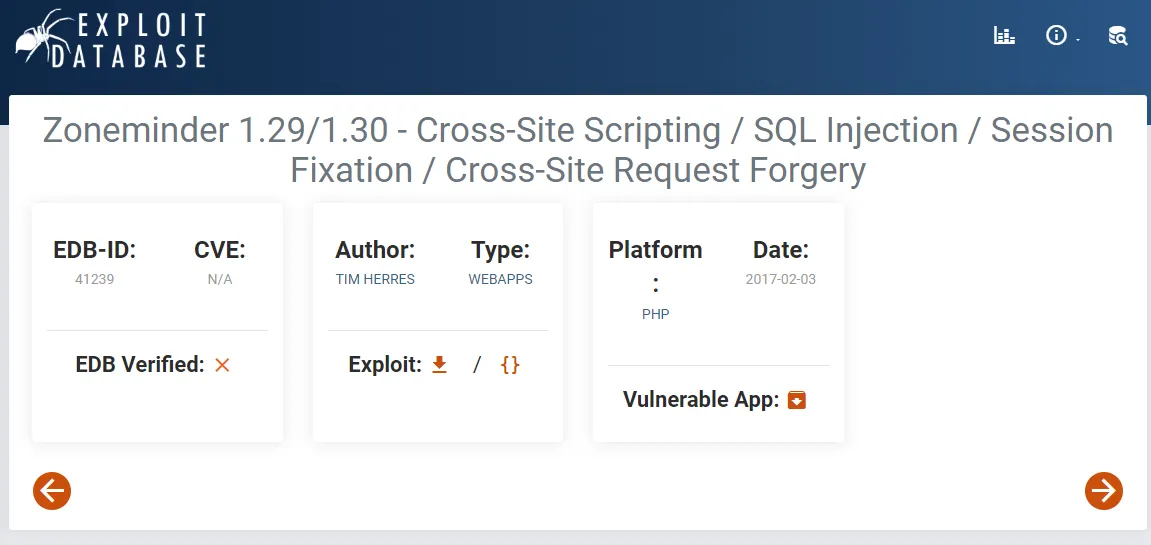The height and width of the screenshot is (545, 1151).
Task: Go to previous exploit with left arrow
Action: [52, 491]
